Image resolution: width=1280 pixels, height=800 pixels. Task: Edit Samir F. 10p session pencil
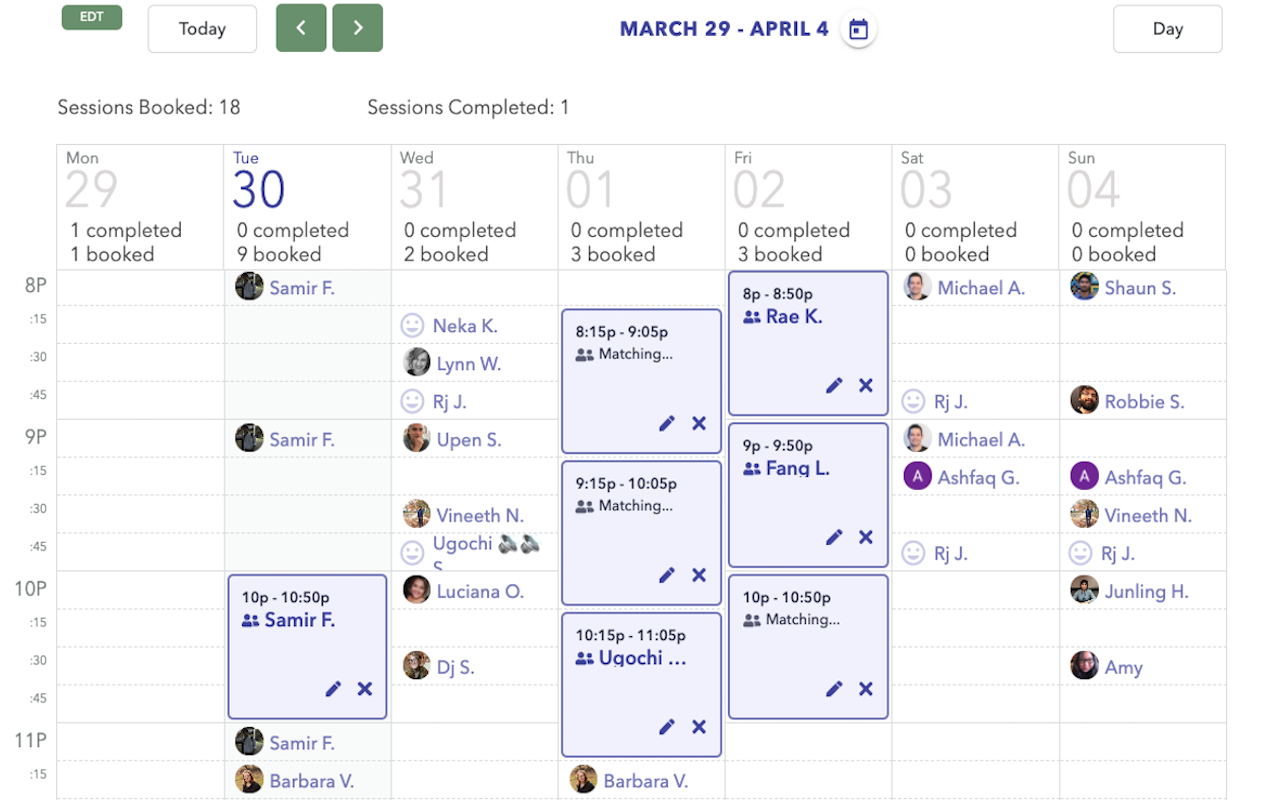[333, 689]
